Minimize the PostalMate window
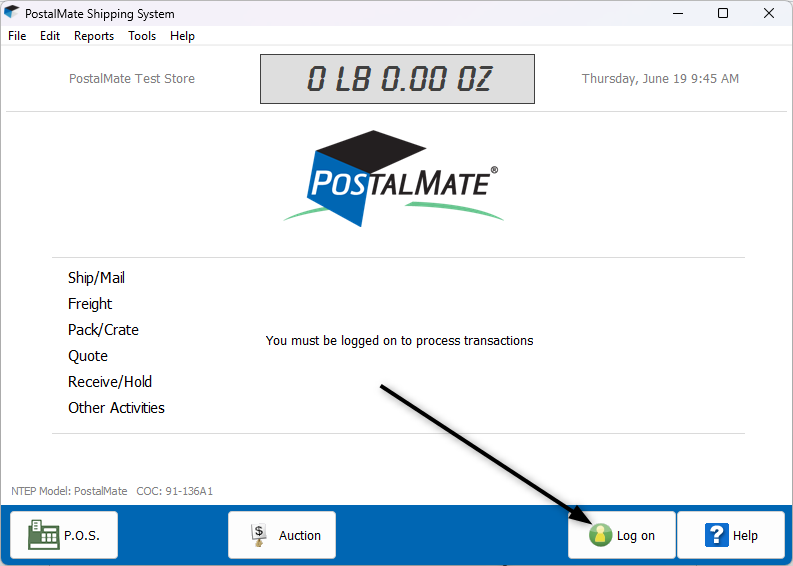 (678, 13)
